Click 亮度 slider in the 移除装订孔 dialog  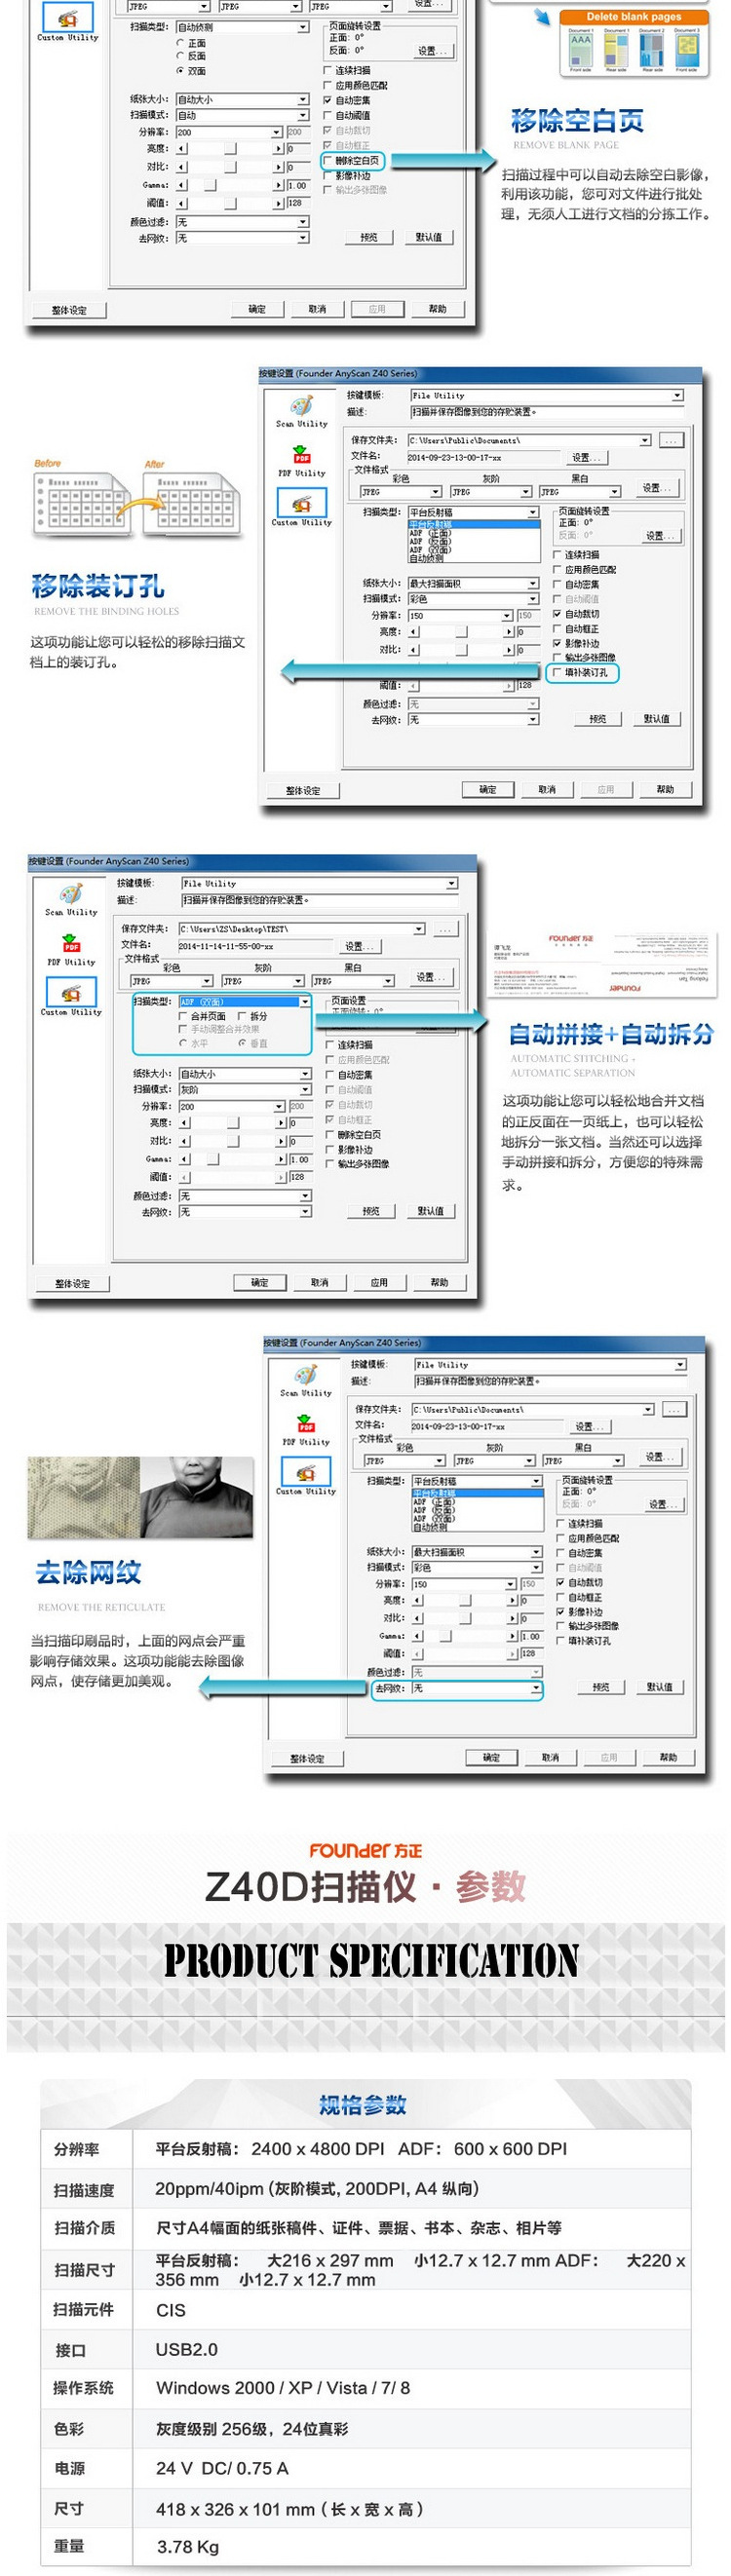click(463, 632)
